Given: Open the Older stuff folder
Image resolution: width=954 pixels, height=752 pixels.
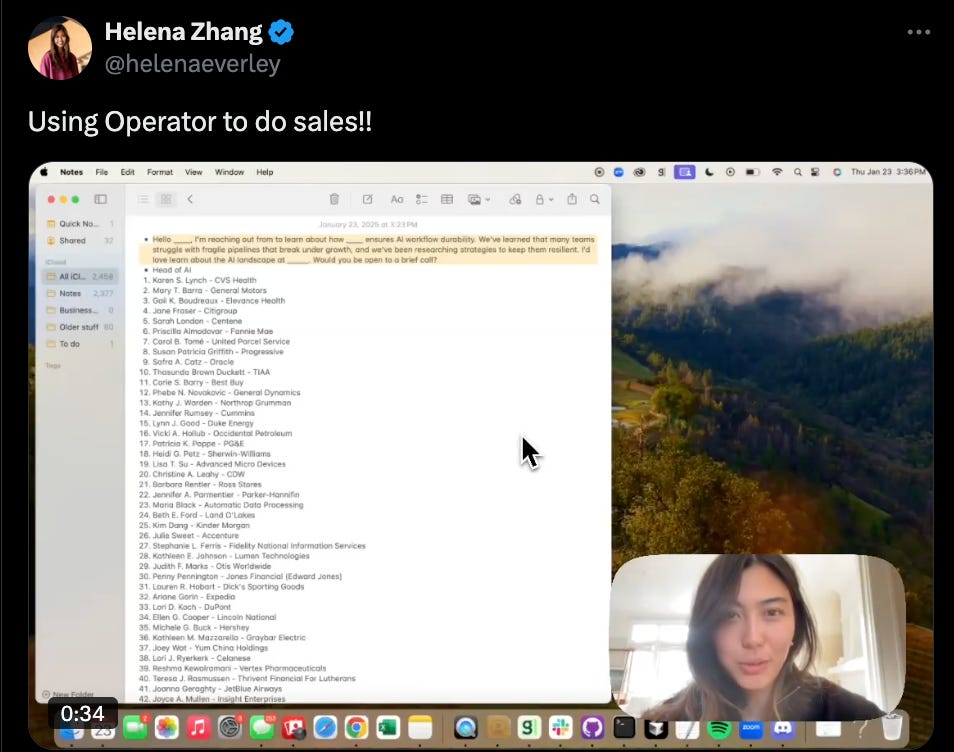Looking at the screenshot, I should (x=80, y=327).
